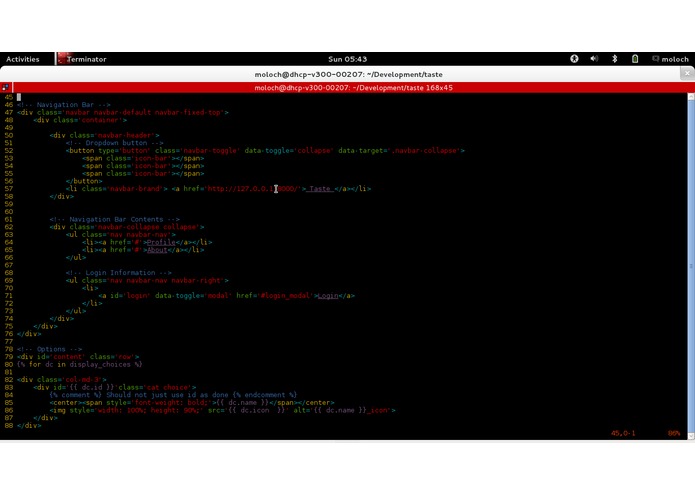This screenshot has width=695, height=494.
Task: Open the volume speaker icon menu
Action: (594, 58)
